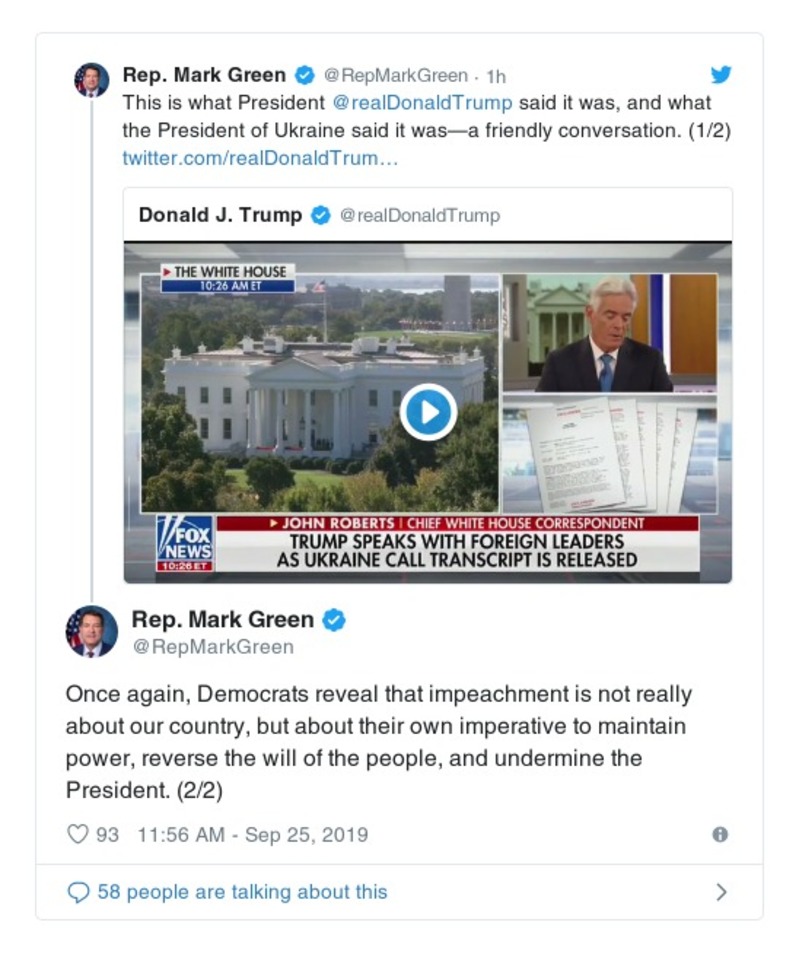Click the verified badge next to the lower Rep. Mark Green name
This screenshot has width=799, height=957.
point(333,620)
